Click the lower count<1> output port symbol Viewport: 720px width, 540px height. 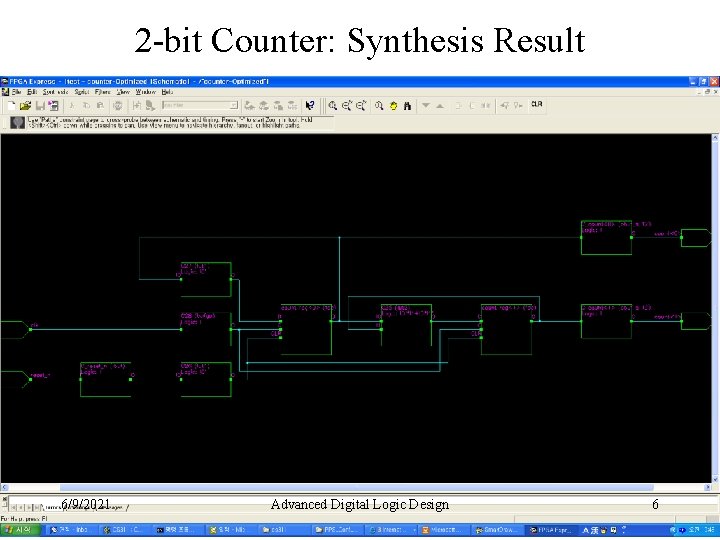[696, 321]
